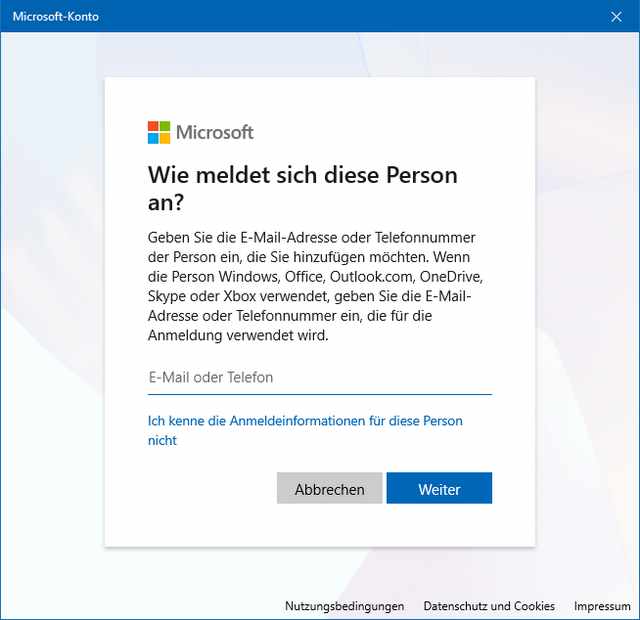Open the Datenschutz und Cookies link
This screenshot has height=620, width=640.
point(489,606)
